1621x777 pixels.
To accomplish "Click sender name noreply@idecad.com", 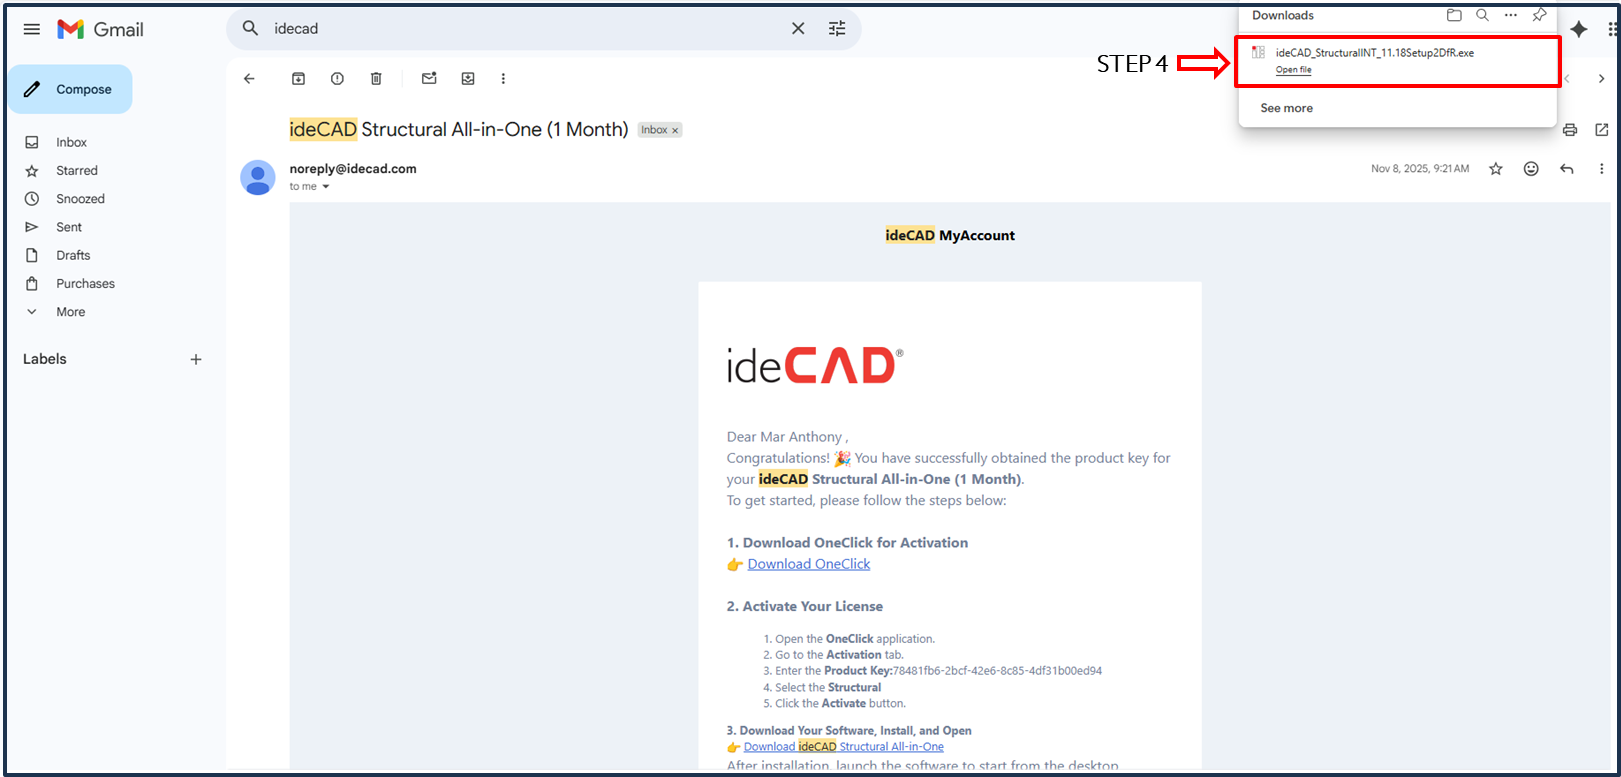I will pos(353,169).
